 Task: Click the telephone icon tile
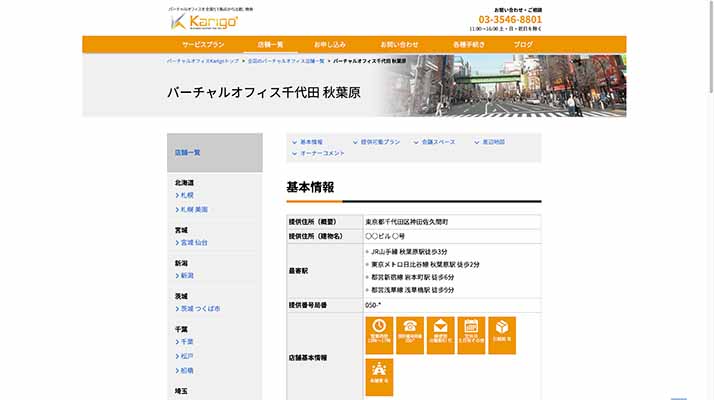pyautogui.click(x=410, y=330)
